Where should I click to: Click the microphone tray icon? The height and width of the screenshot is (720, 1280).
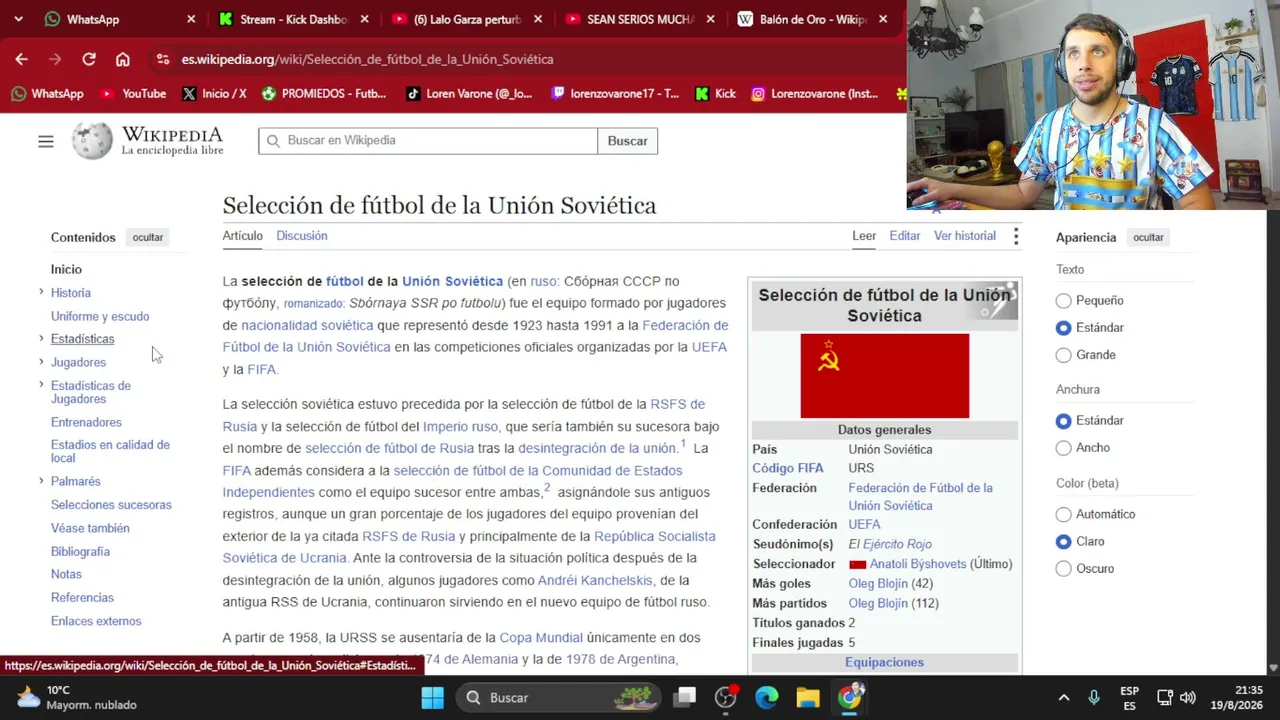[1094, 698]
